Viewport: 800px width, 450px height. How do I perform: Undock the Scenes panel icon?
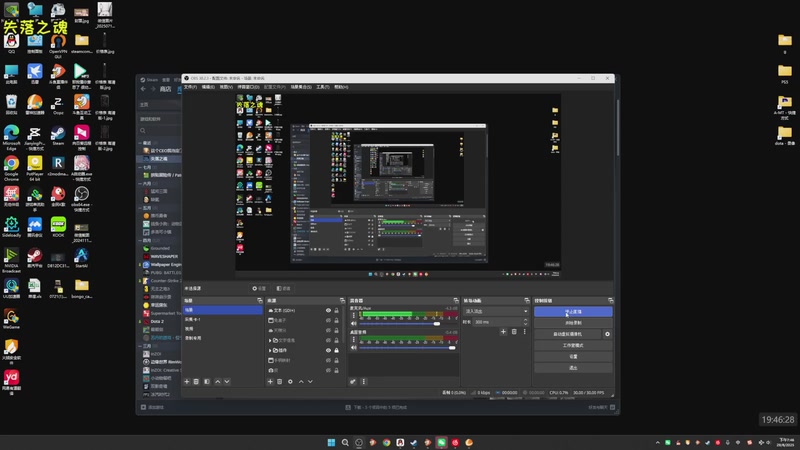(260, 301)
